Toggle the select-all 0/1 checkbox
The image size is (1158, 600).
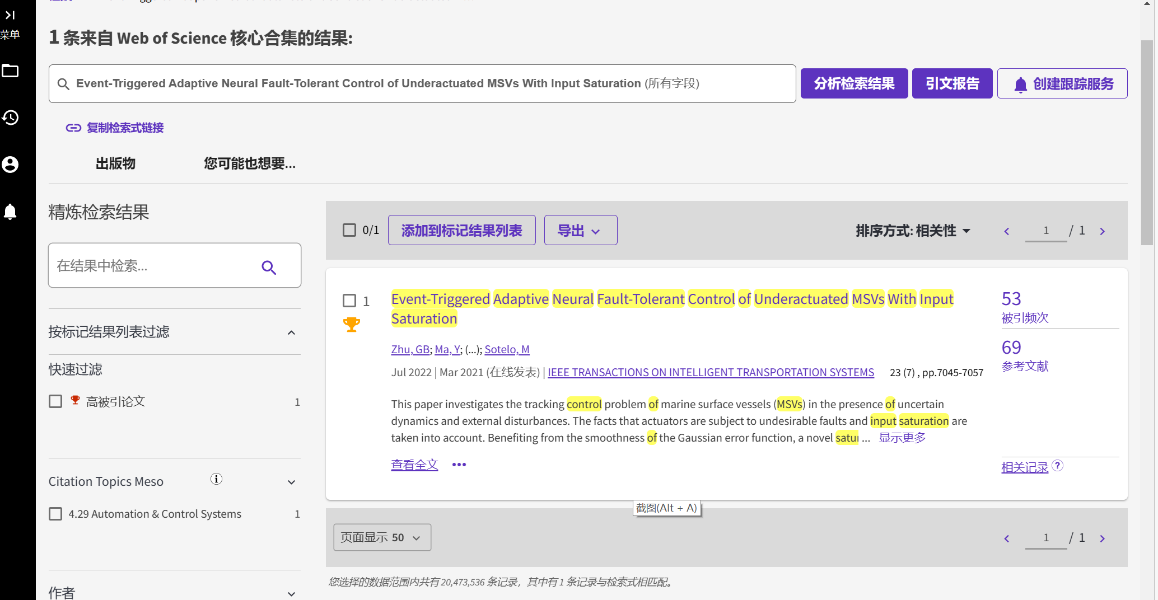(x=349, y=230)
